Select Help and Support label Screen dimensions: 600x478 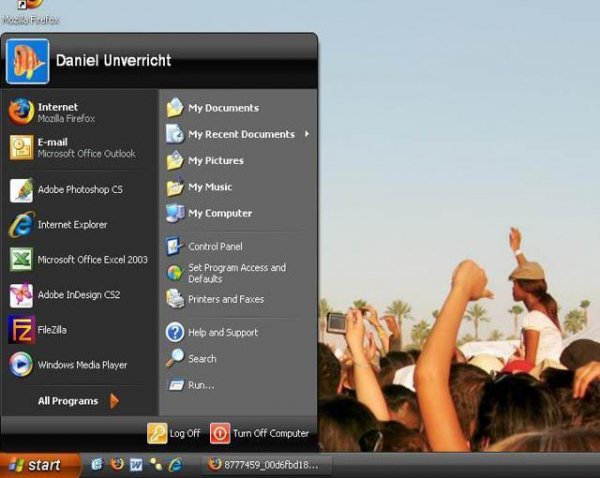[x=223, y=333]
